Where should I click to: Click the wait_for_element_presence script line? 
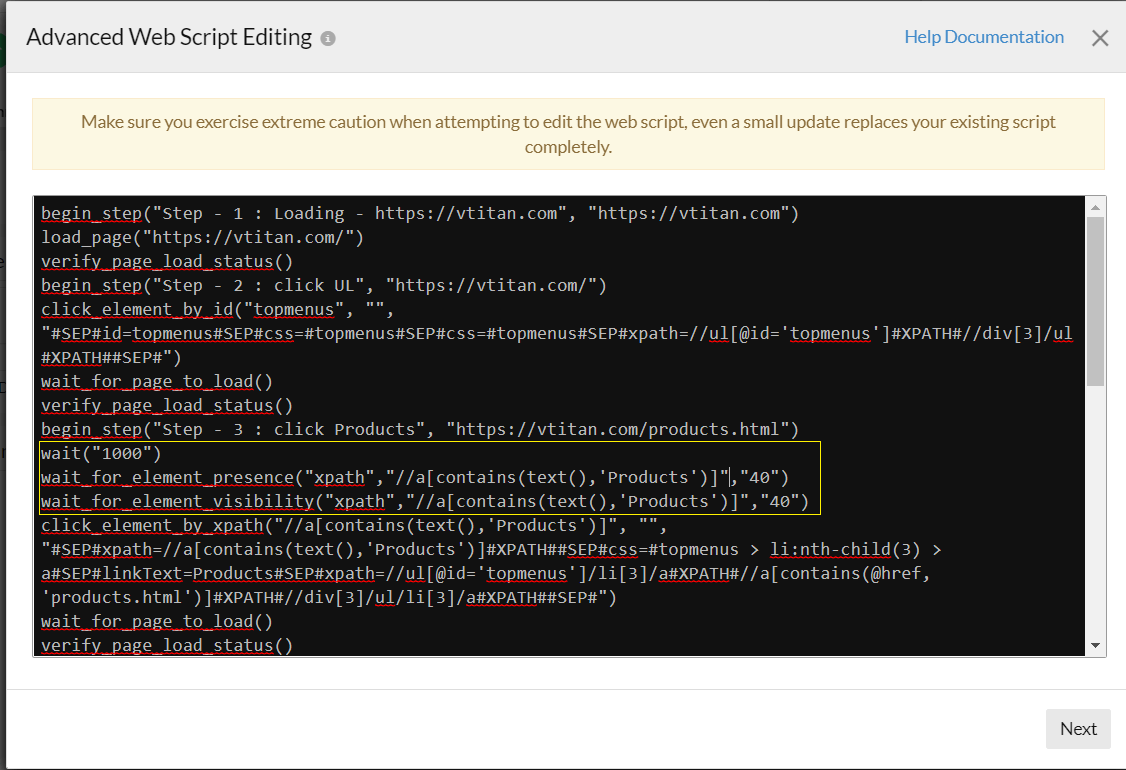[x=400, y=477]
